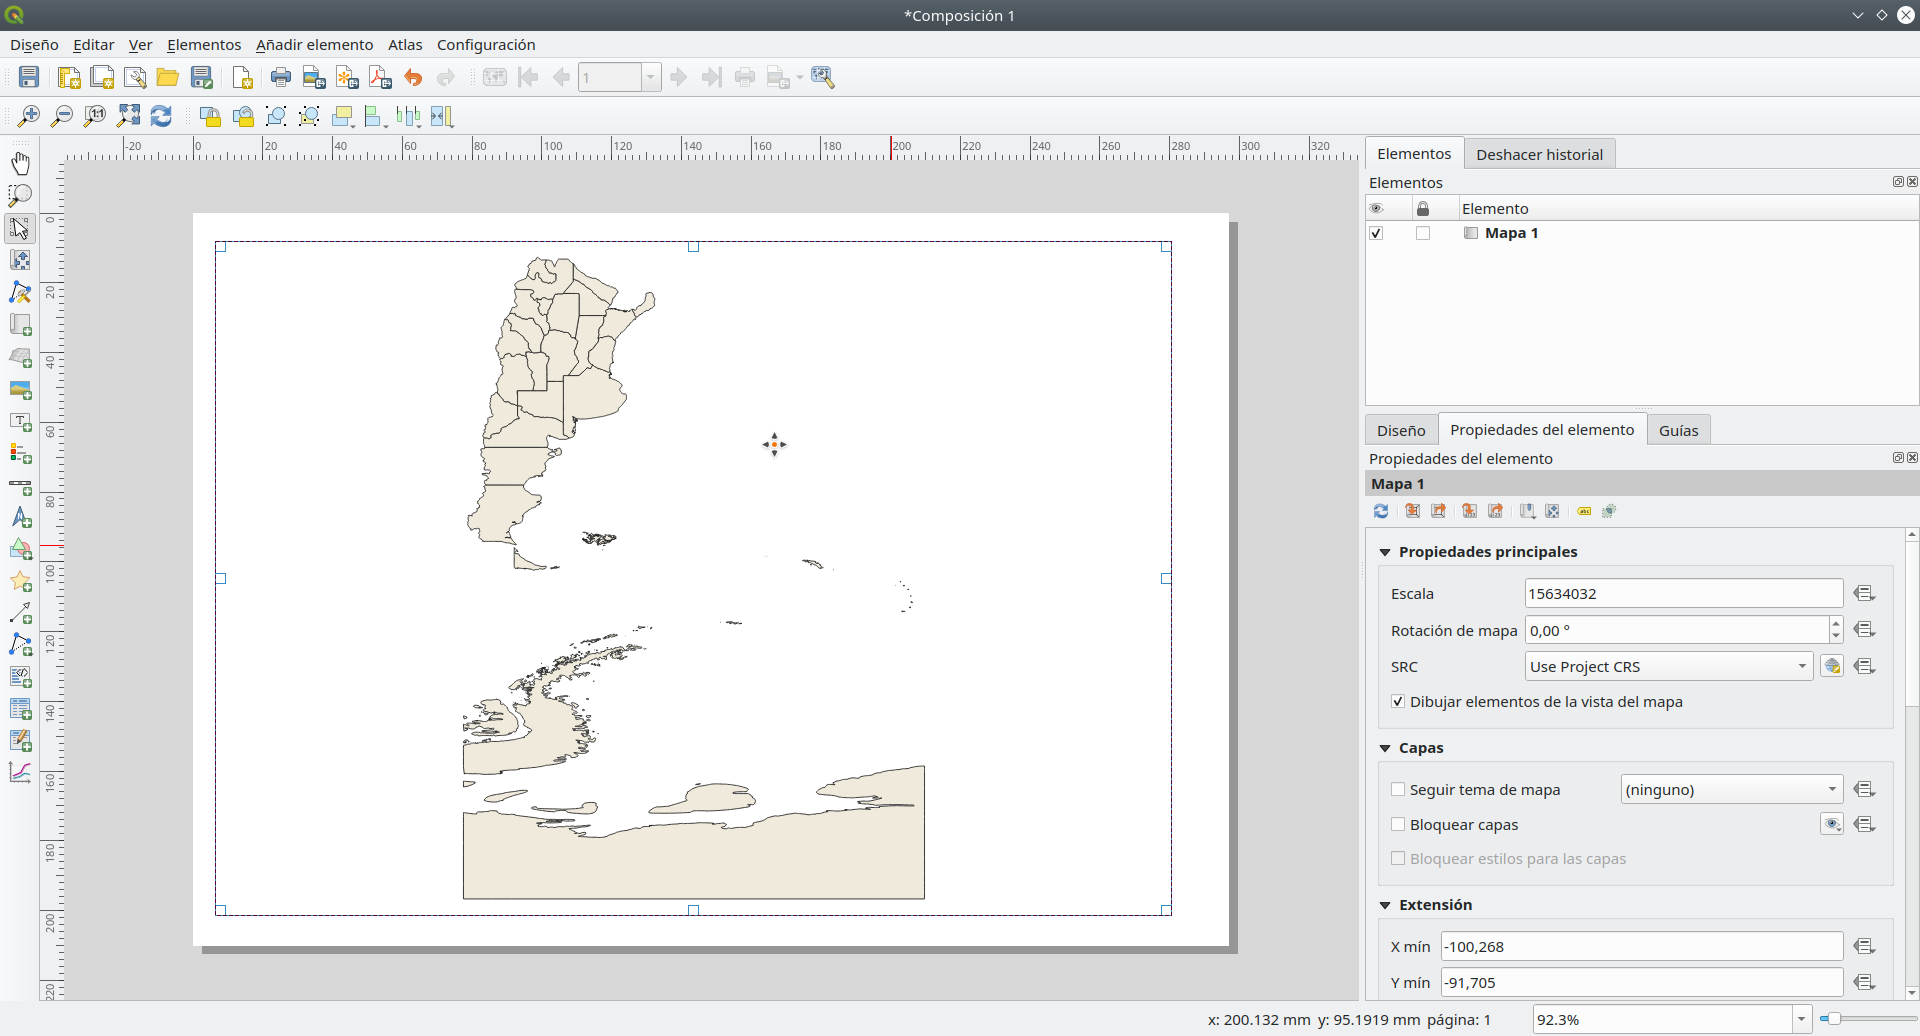The image size is (1920, 1036).
Task: Update map preview in item properties
Action: pyautogui.click(x=1381, y=511)
